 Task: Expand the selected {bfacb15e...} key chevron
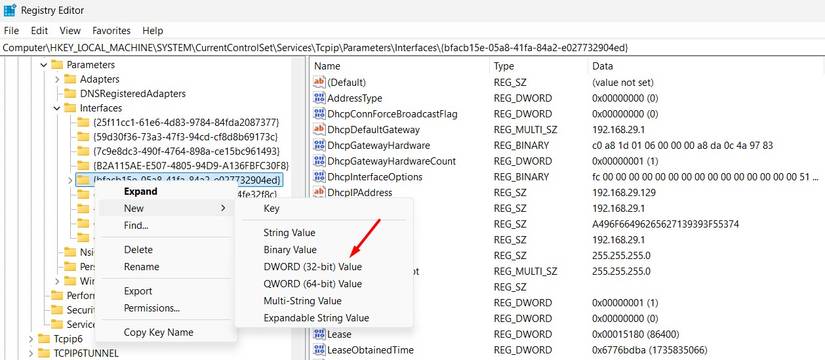71,181
